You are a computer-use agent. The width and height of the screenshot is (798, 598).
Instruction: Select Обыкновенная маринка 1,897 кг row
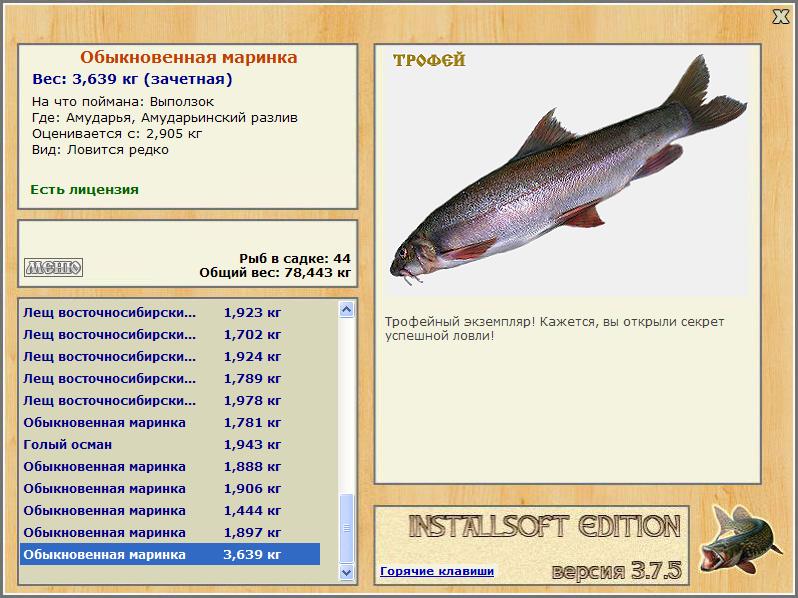point(170,532)
